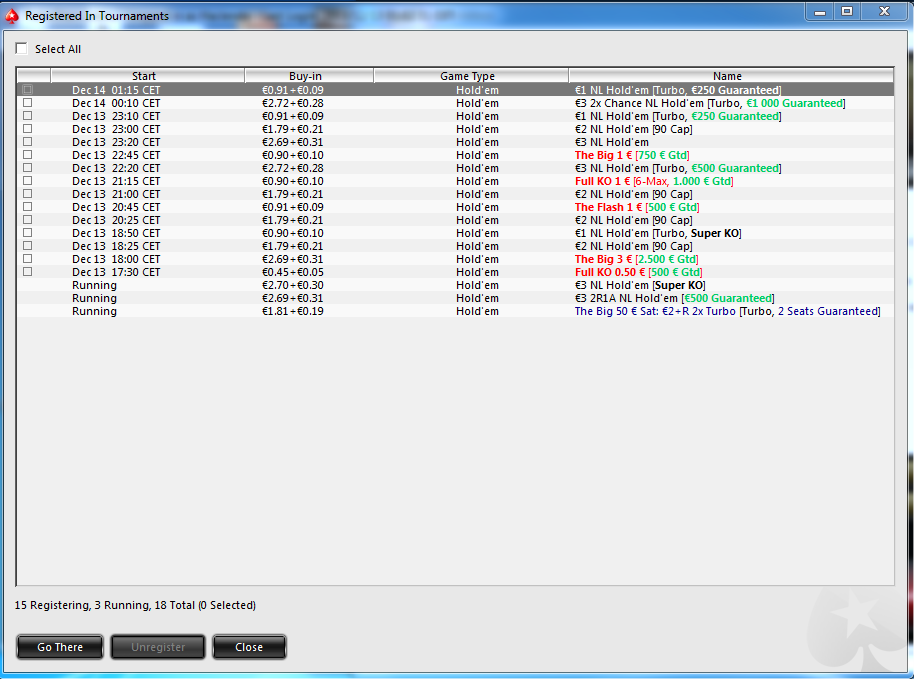Click the 'Dec 13 23:20 CET' row name '€3 NL Hold'em'
The height and width of the screenshot is (679, 914).
tap(611, 142)
